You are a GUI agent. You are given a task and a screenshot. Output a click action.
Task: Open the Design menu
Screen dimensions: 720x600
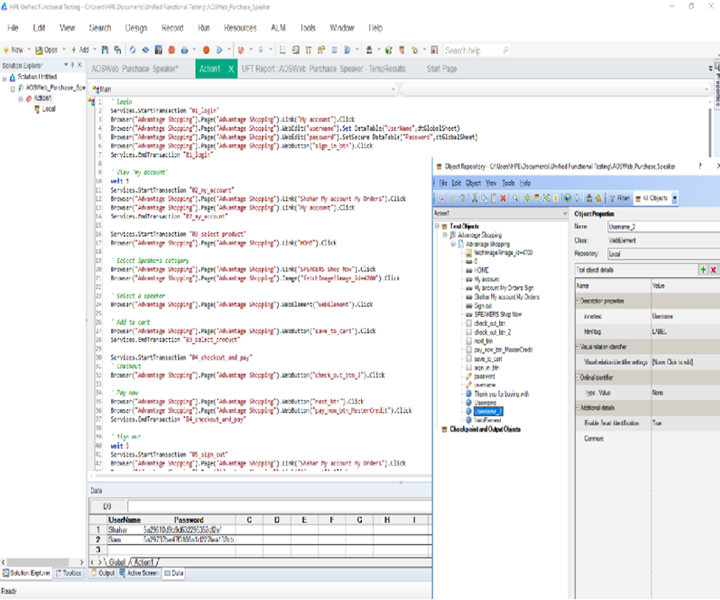pyautogui.click(x=136, y=28)
